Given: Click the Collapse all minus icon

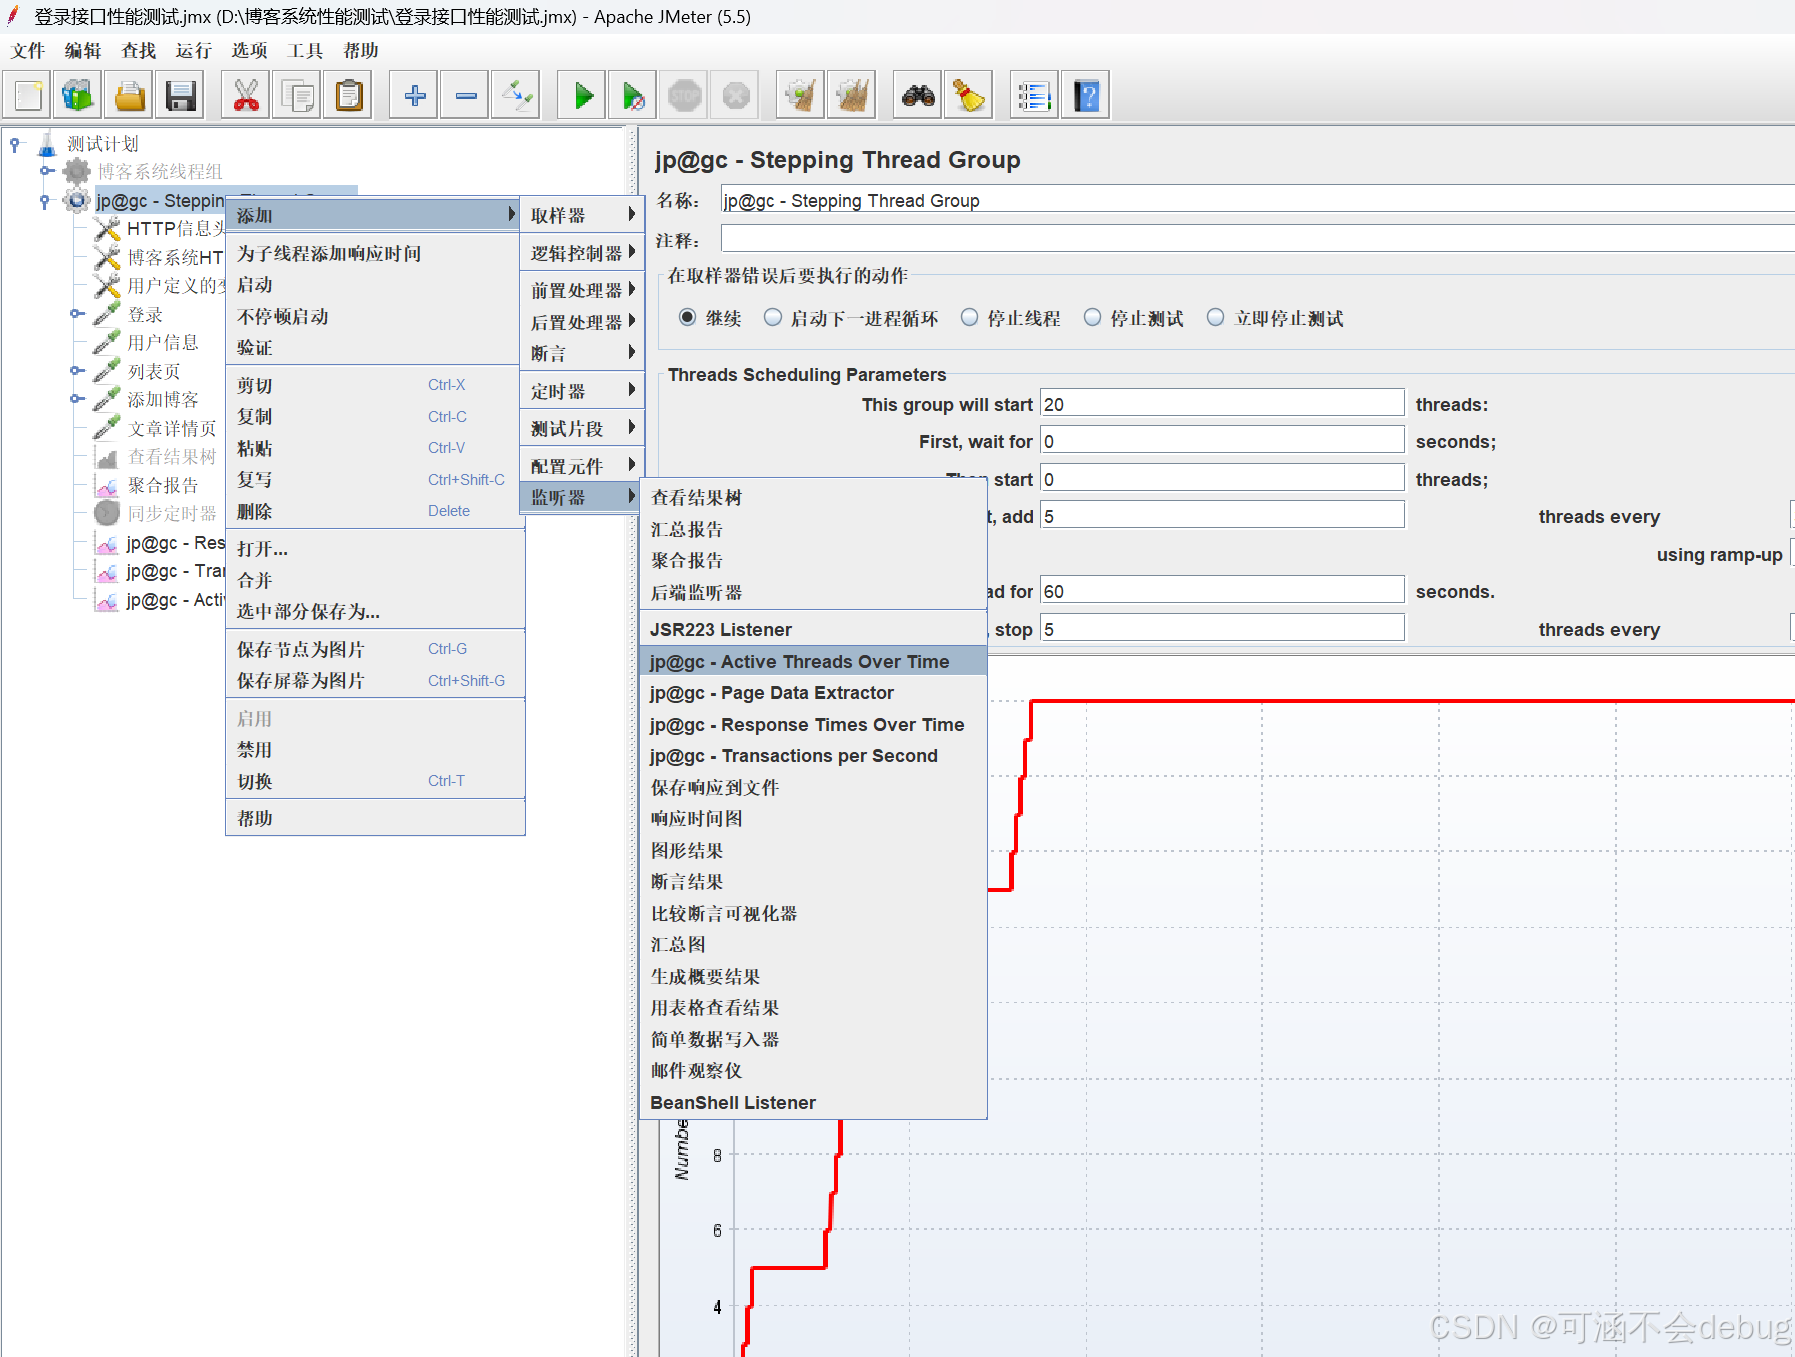Looking at the screenshot, I should 465,96.
